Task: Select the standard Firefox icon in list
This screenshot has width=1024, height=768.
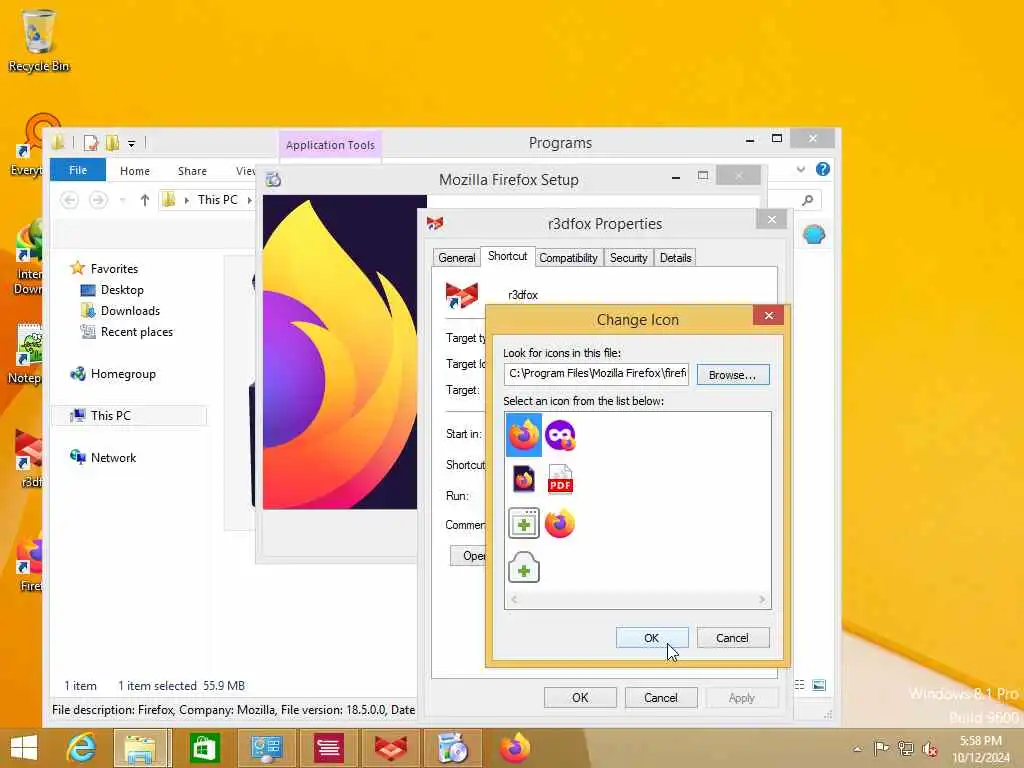Action: (x=523, y=435)
